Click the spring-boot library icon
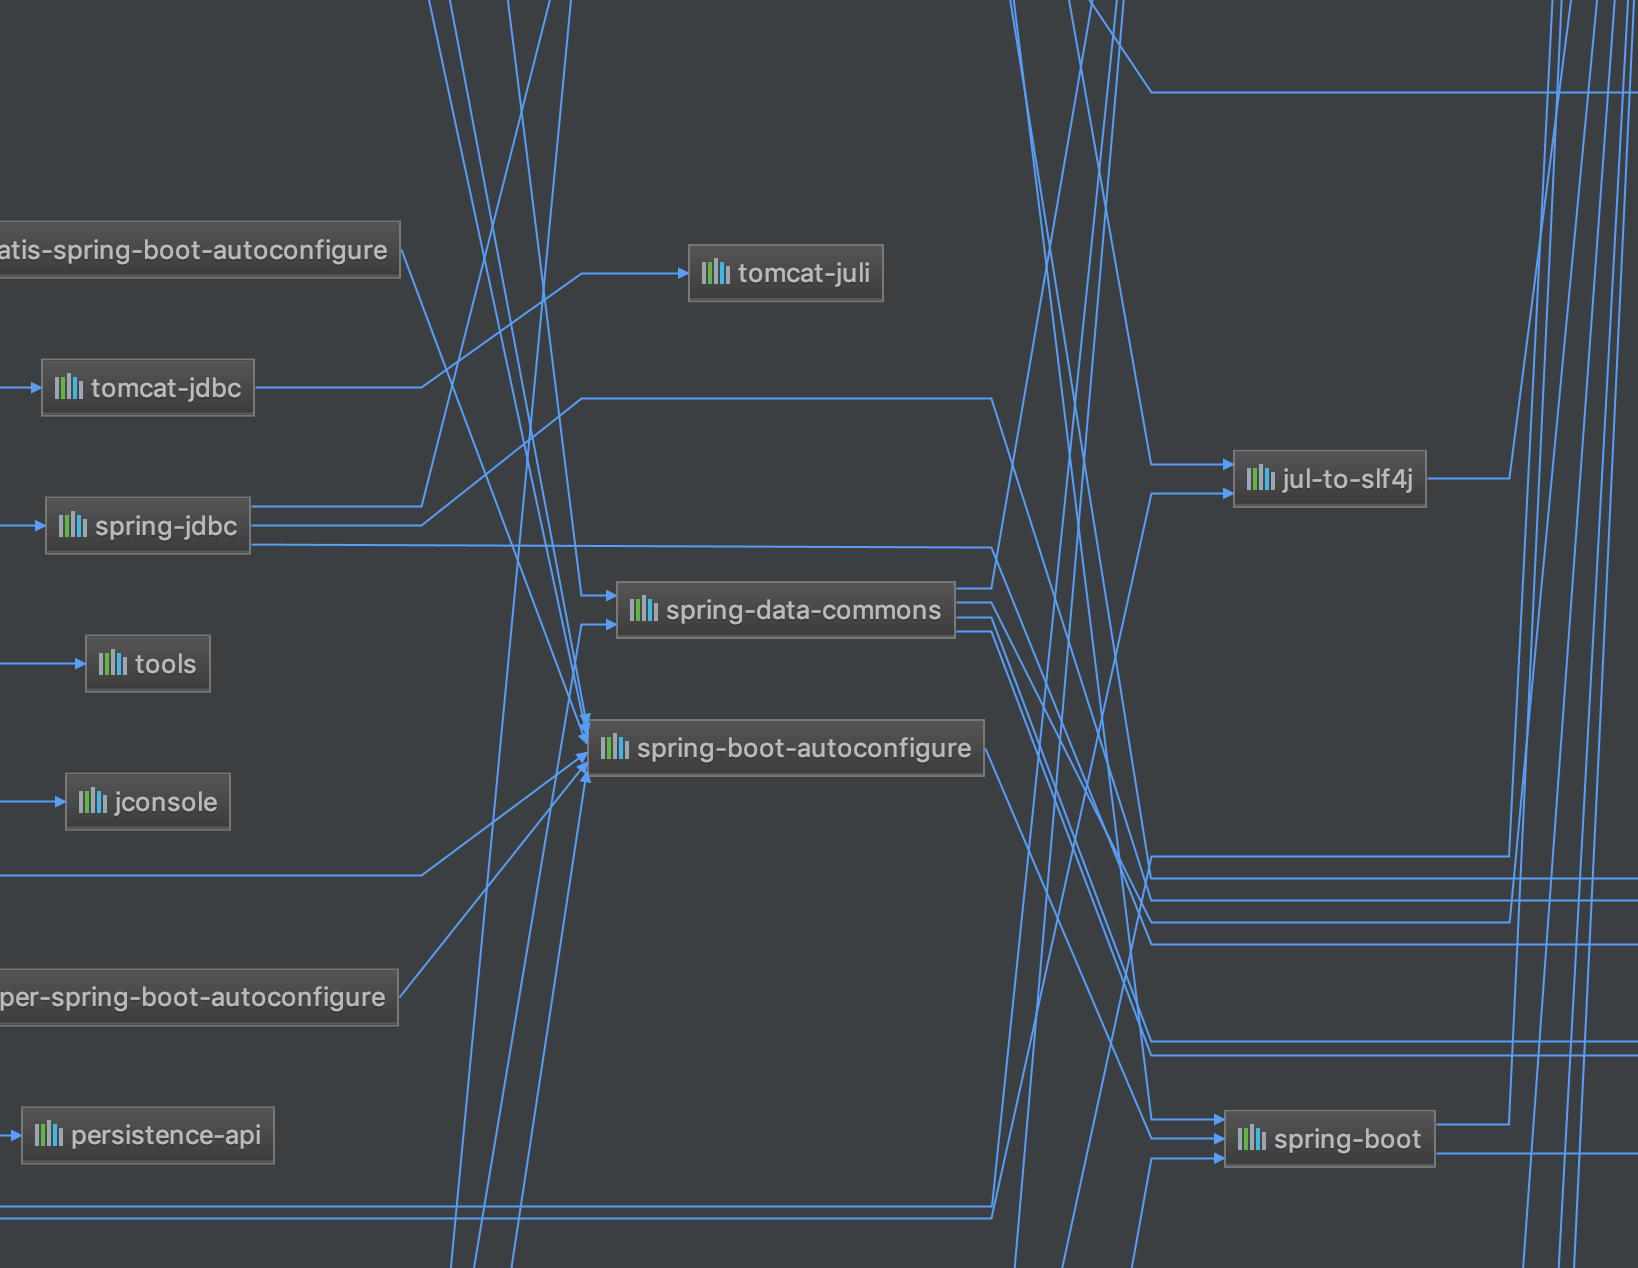 pyautogui.click(x=1253, y=1138)
